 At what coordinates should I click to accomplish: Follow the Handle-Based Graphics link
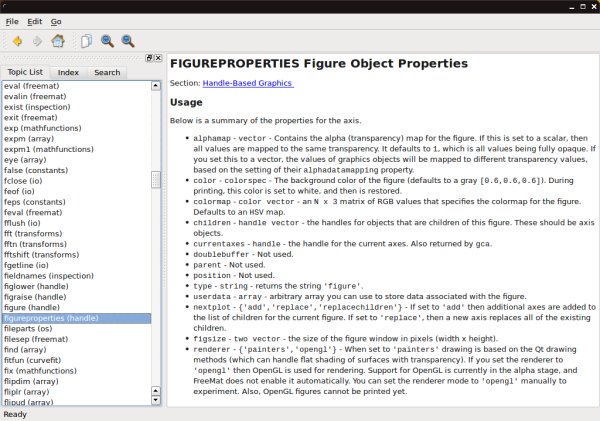coord(248,83)
